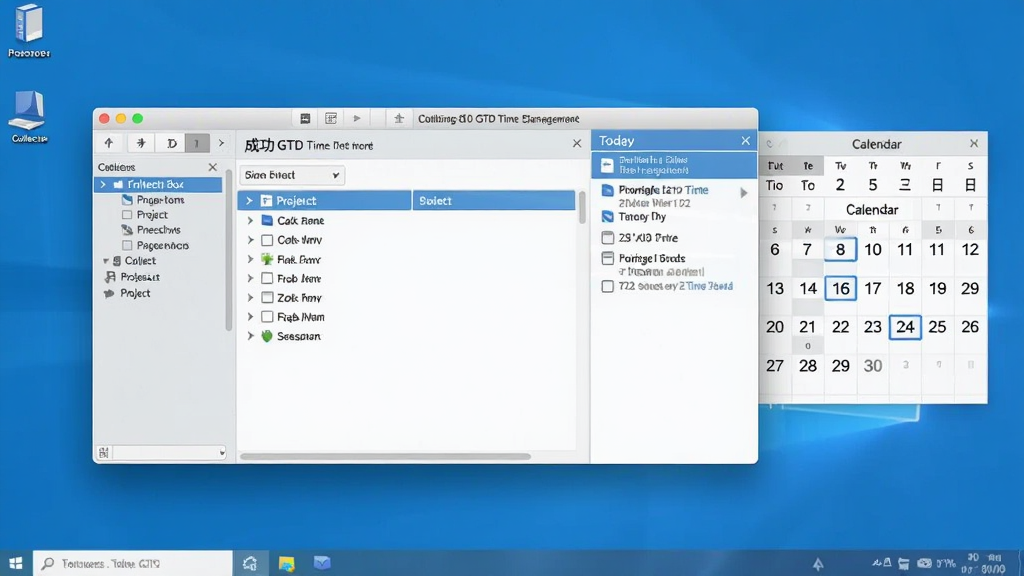1024x576 pixels.
Task: Click the play triangle in the title bar
Action: click(357, 118)
